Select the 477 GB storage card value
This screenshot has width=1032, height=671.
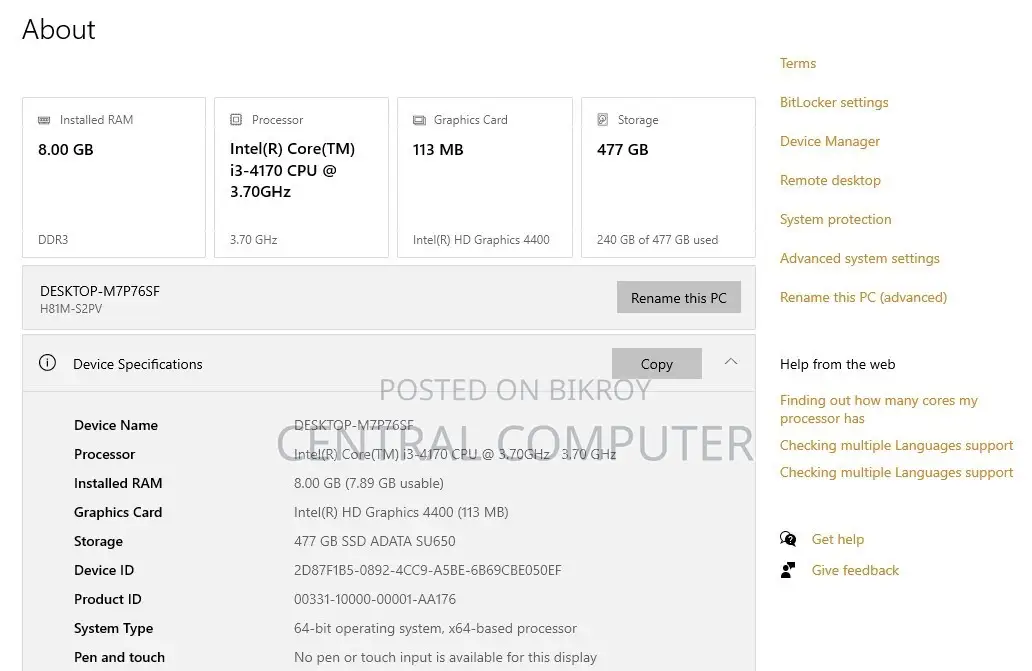(x=623, y=150)
